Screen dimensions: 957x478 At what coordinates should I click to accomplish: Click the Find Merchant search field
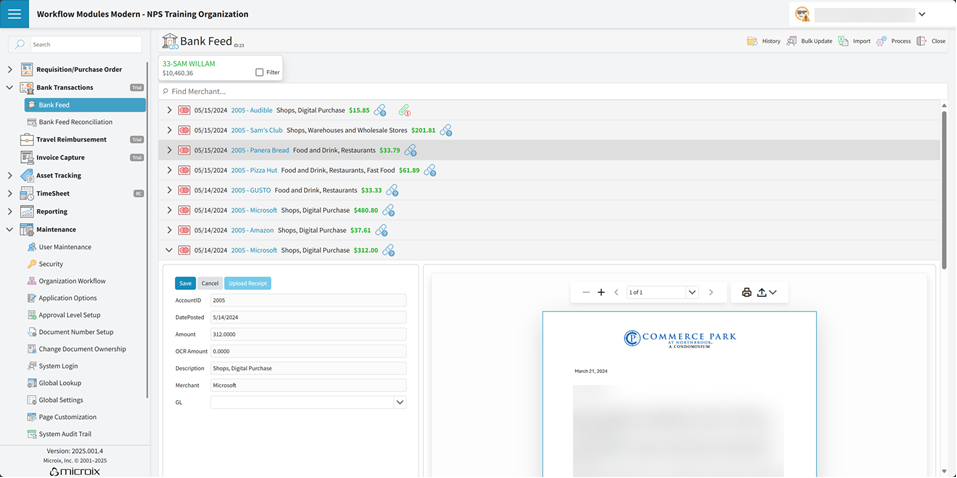point(400,91)
